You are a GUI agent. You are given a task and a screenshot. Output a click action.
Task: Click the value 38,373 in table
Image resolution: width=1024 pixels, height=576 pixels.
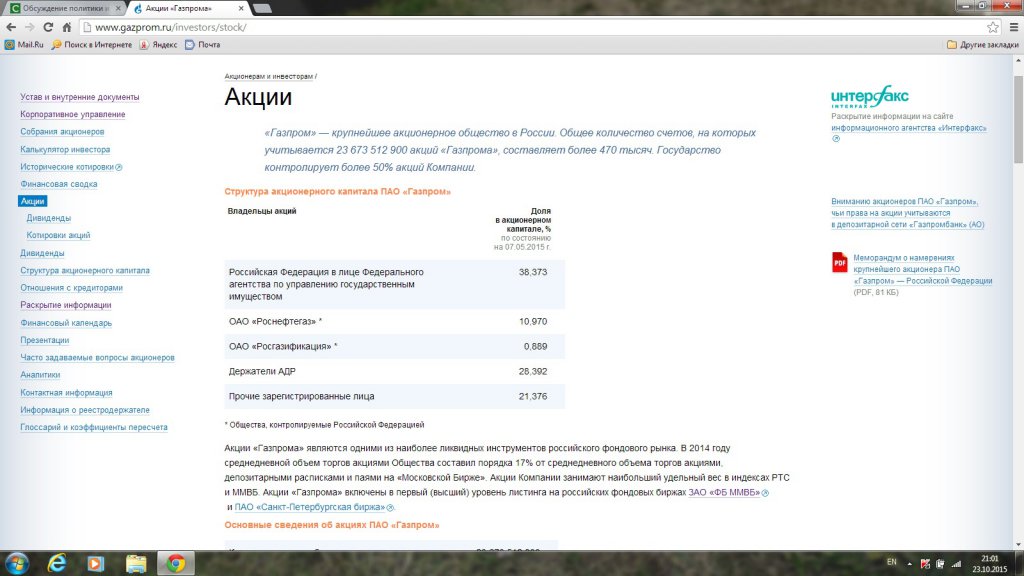(x=533, y=272)
